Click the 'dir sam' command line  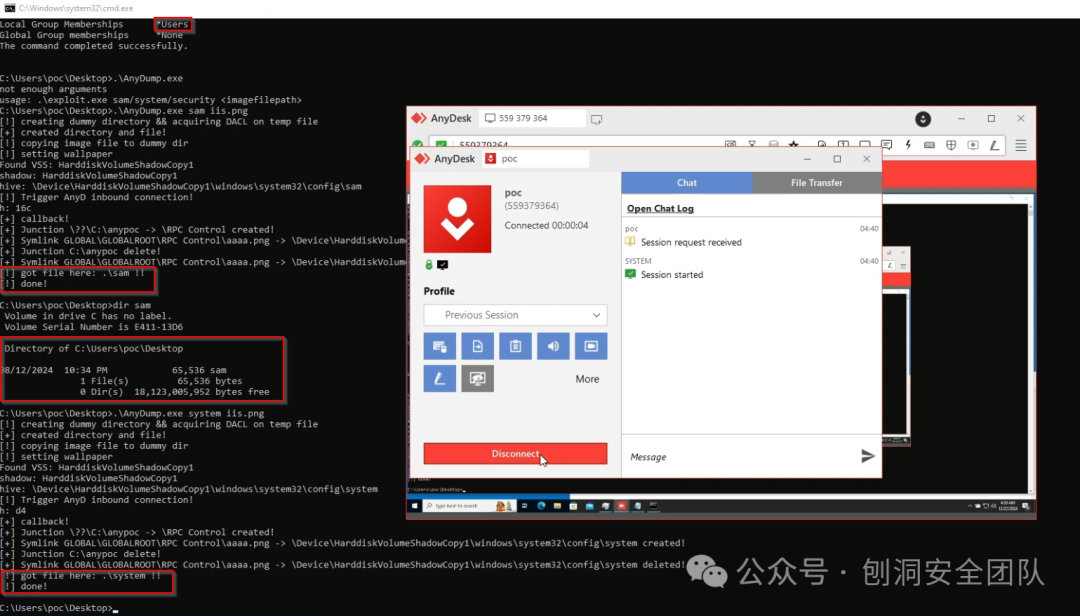tap(75, 305)
